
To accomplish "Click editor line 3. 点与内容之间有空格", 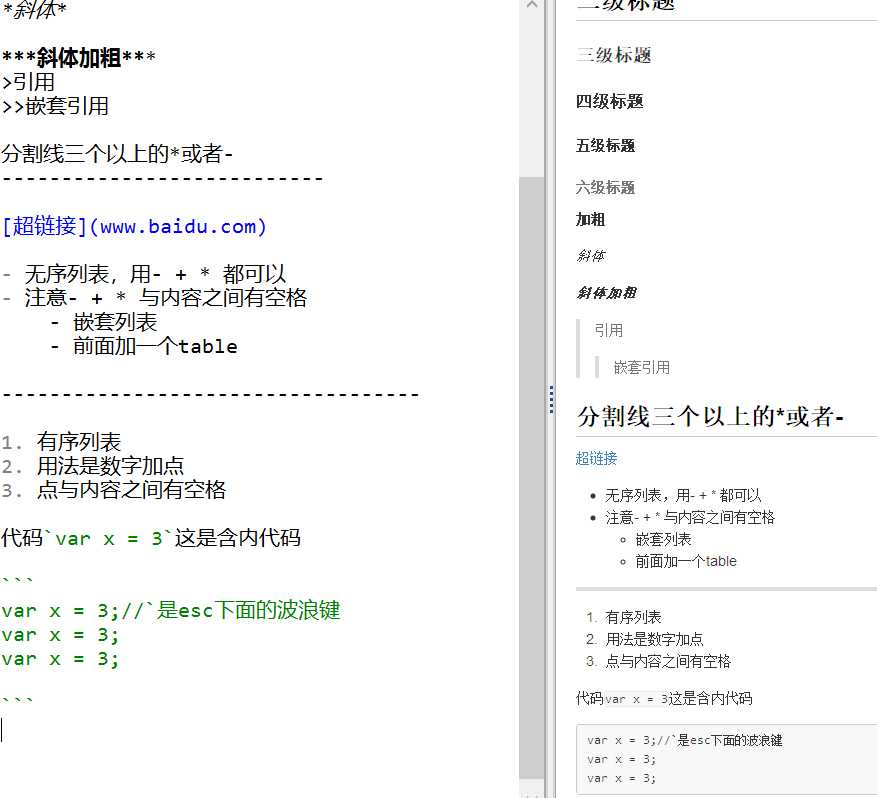I will [x=114, y=490].
